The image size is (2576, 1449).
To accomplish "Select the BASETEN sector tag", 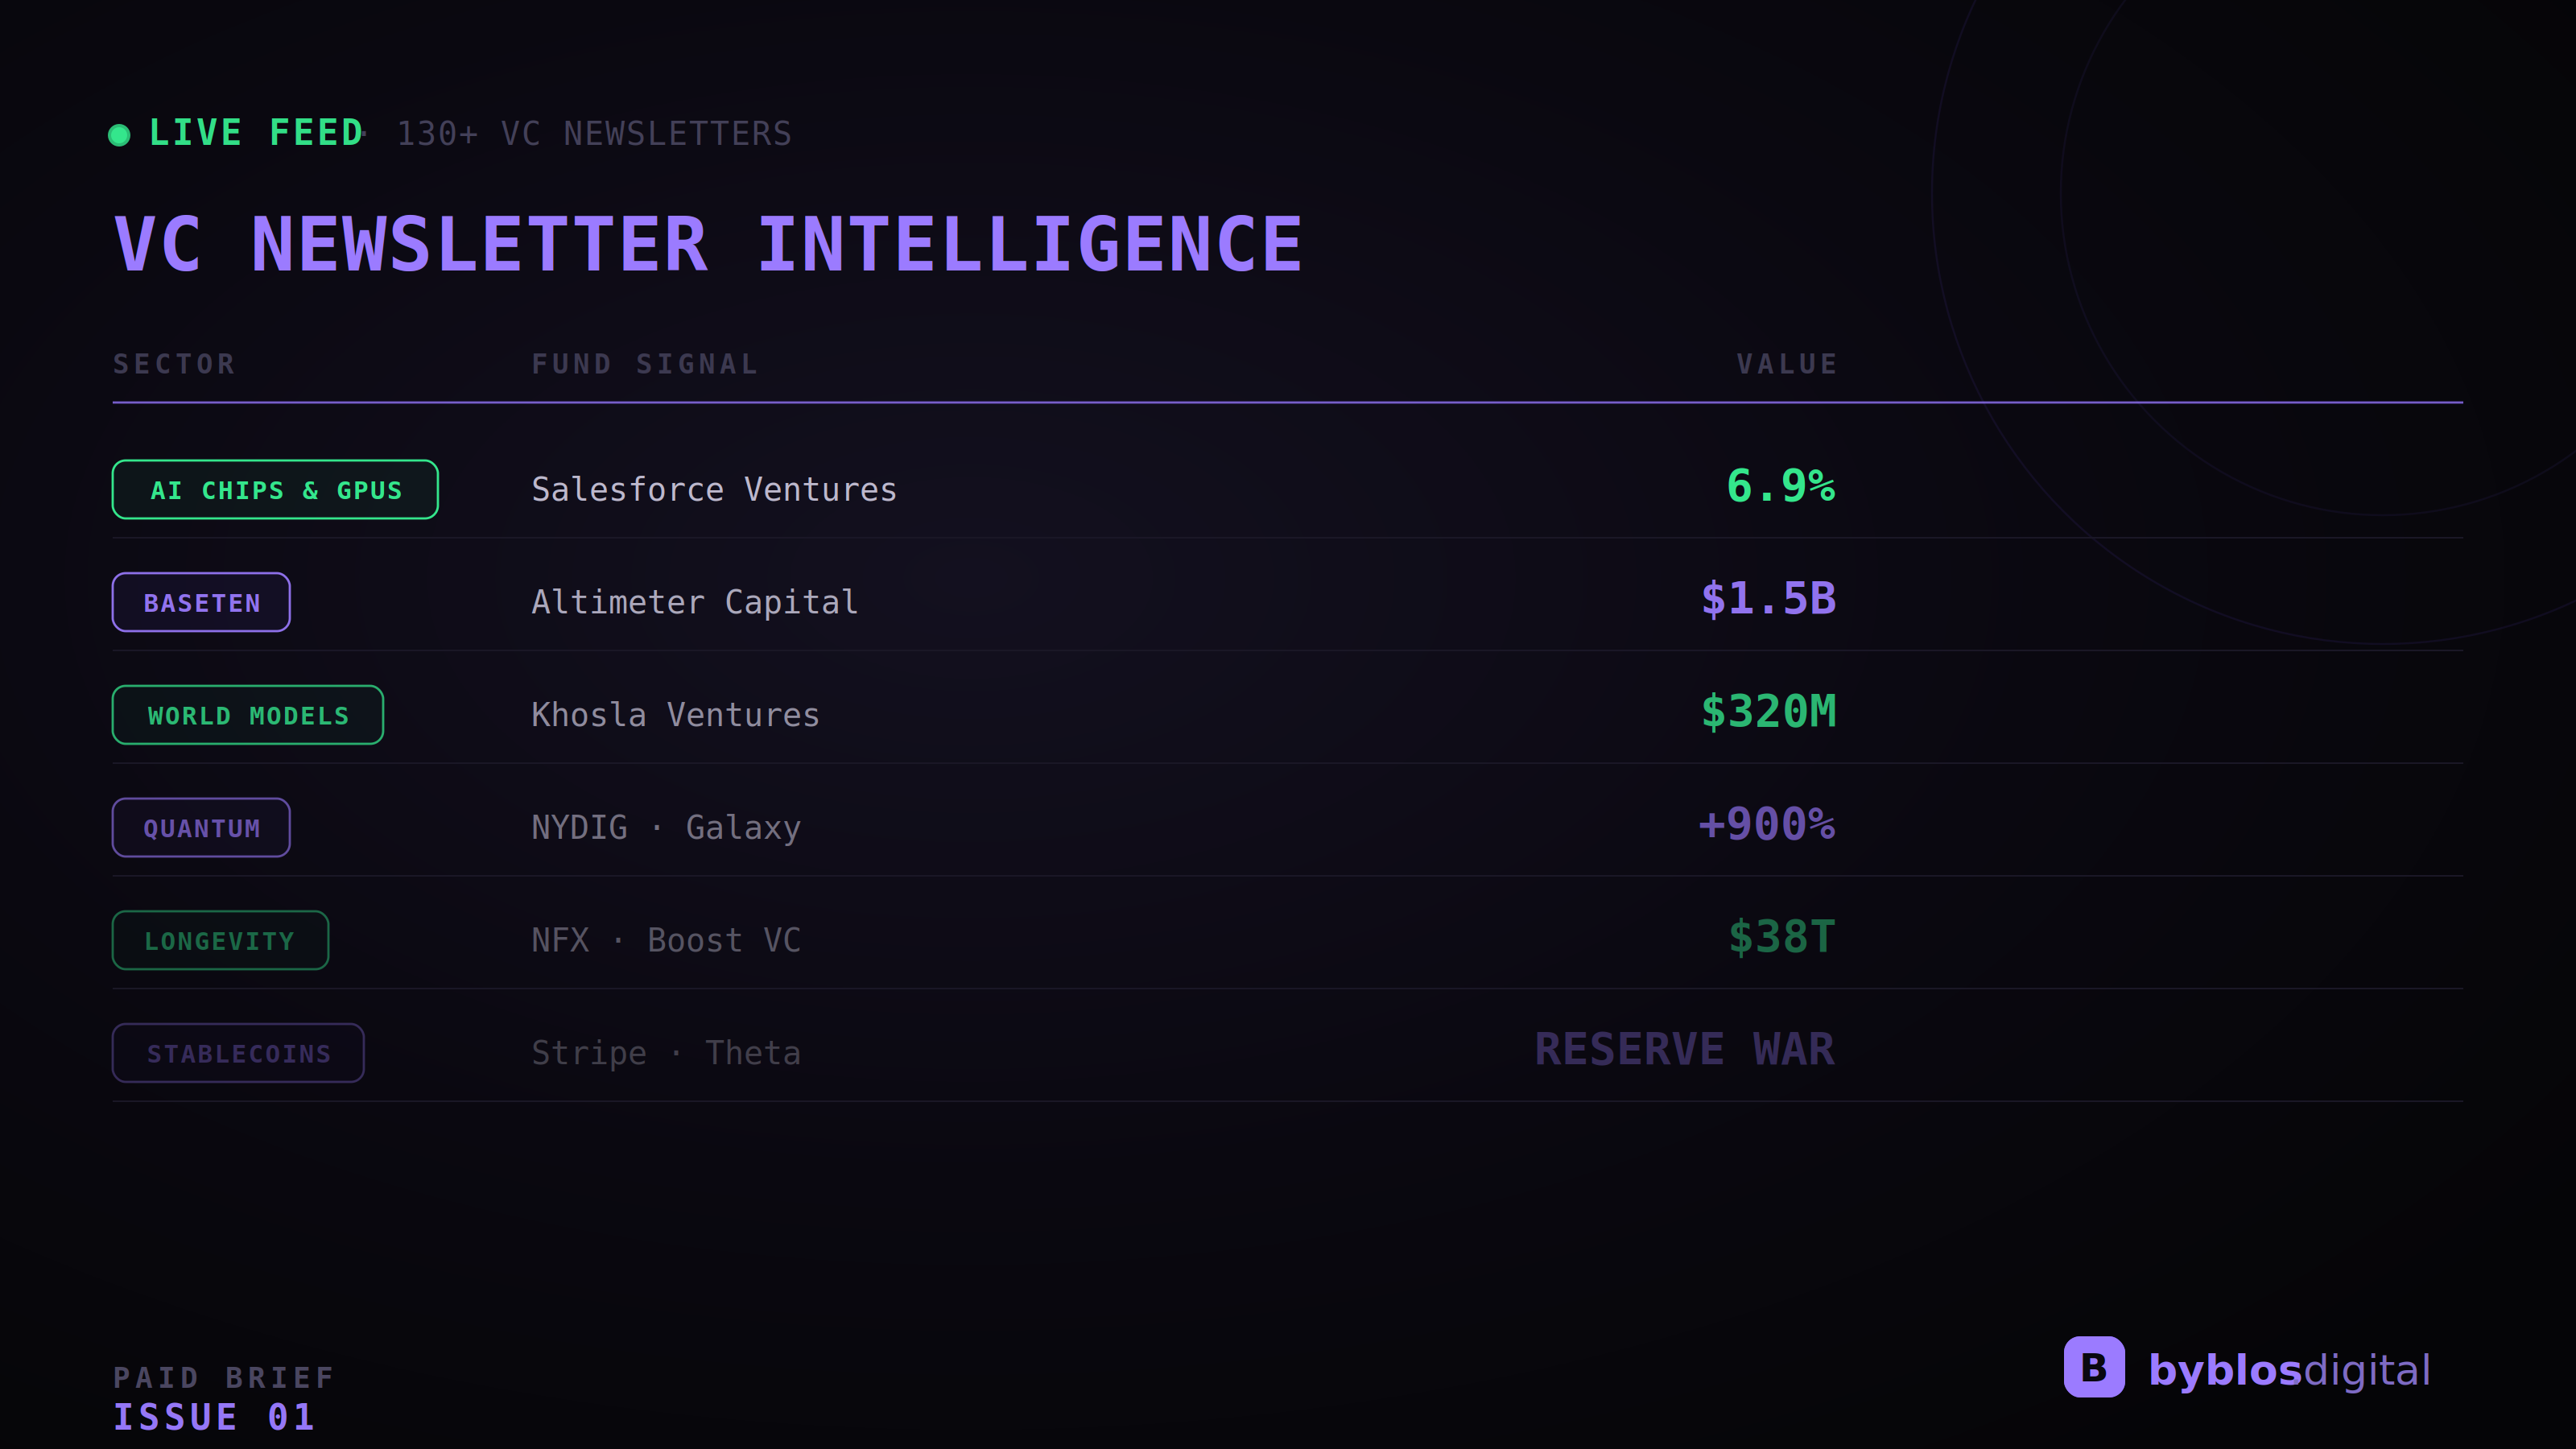I will click(x=201, y=603).
